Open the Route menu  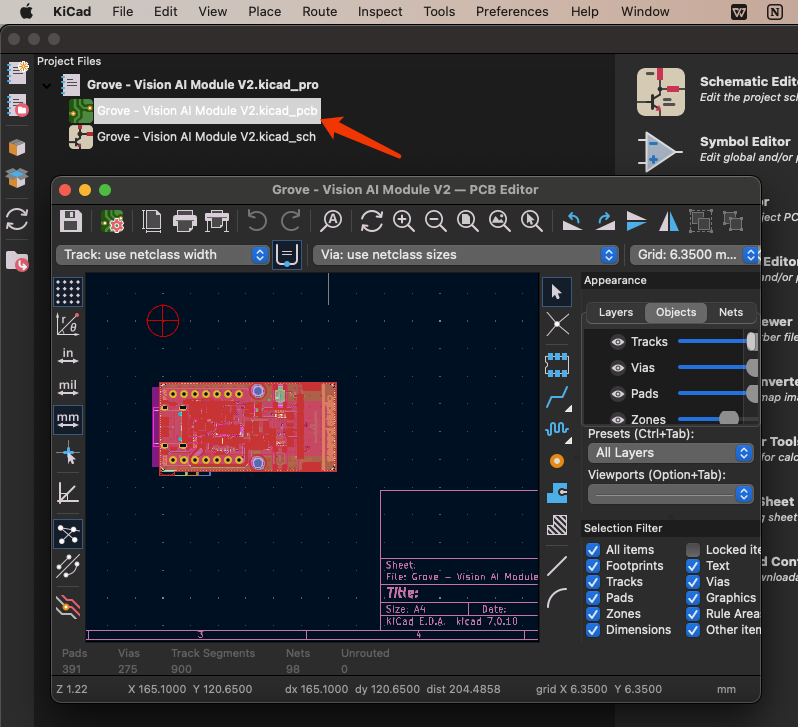coord(320,11)
